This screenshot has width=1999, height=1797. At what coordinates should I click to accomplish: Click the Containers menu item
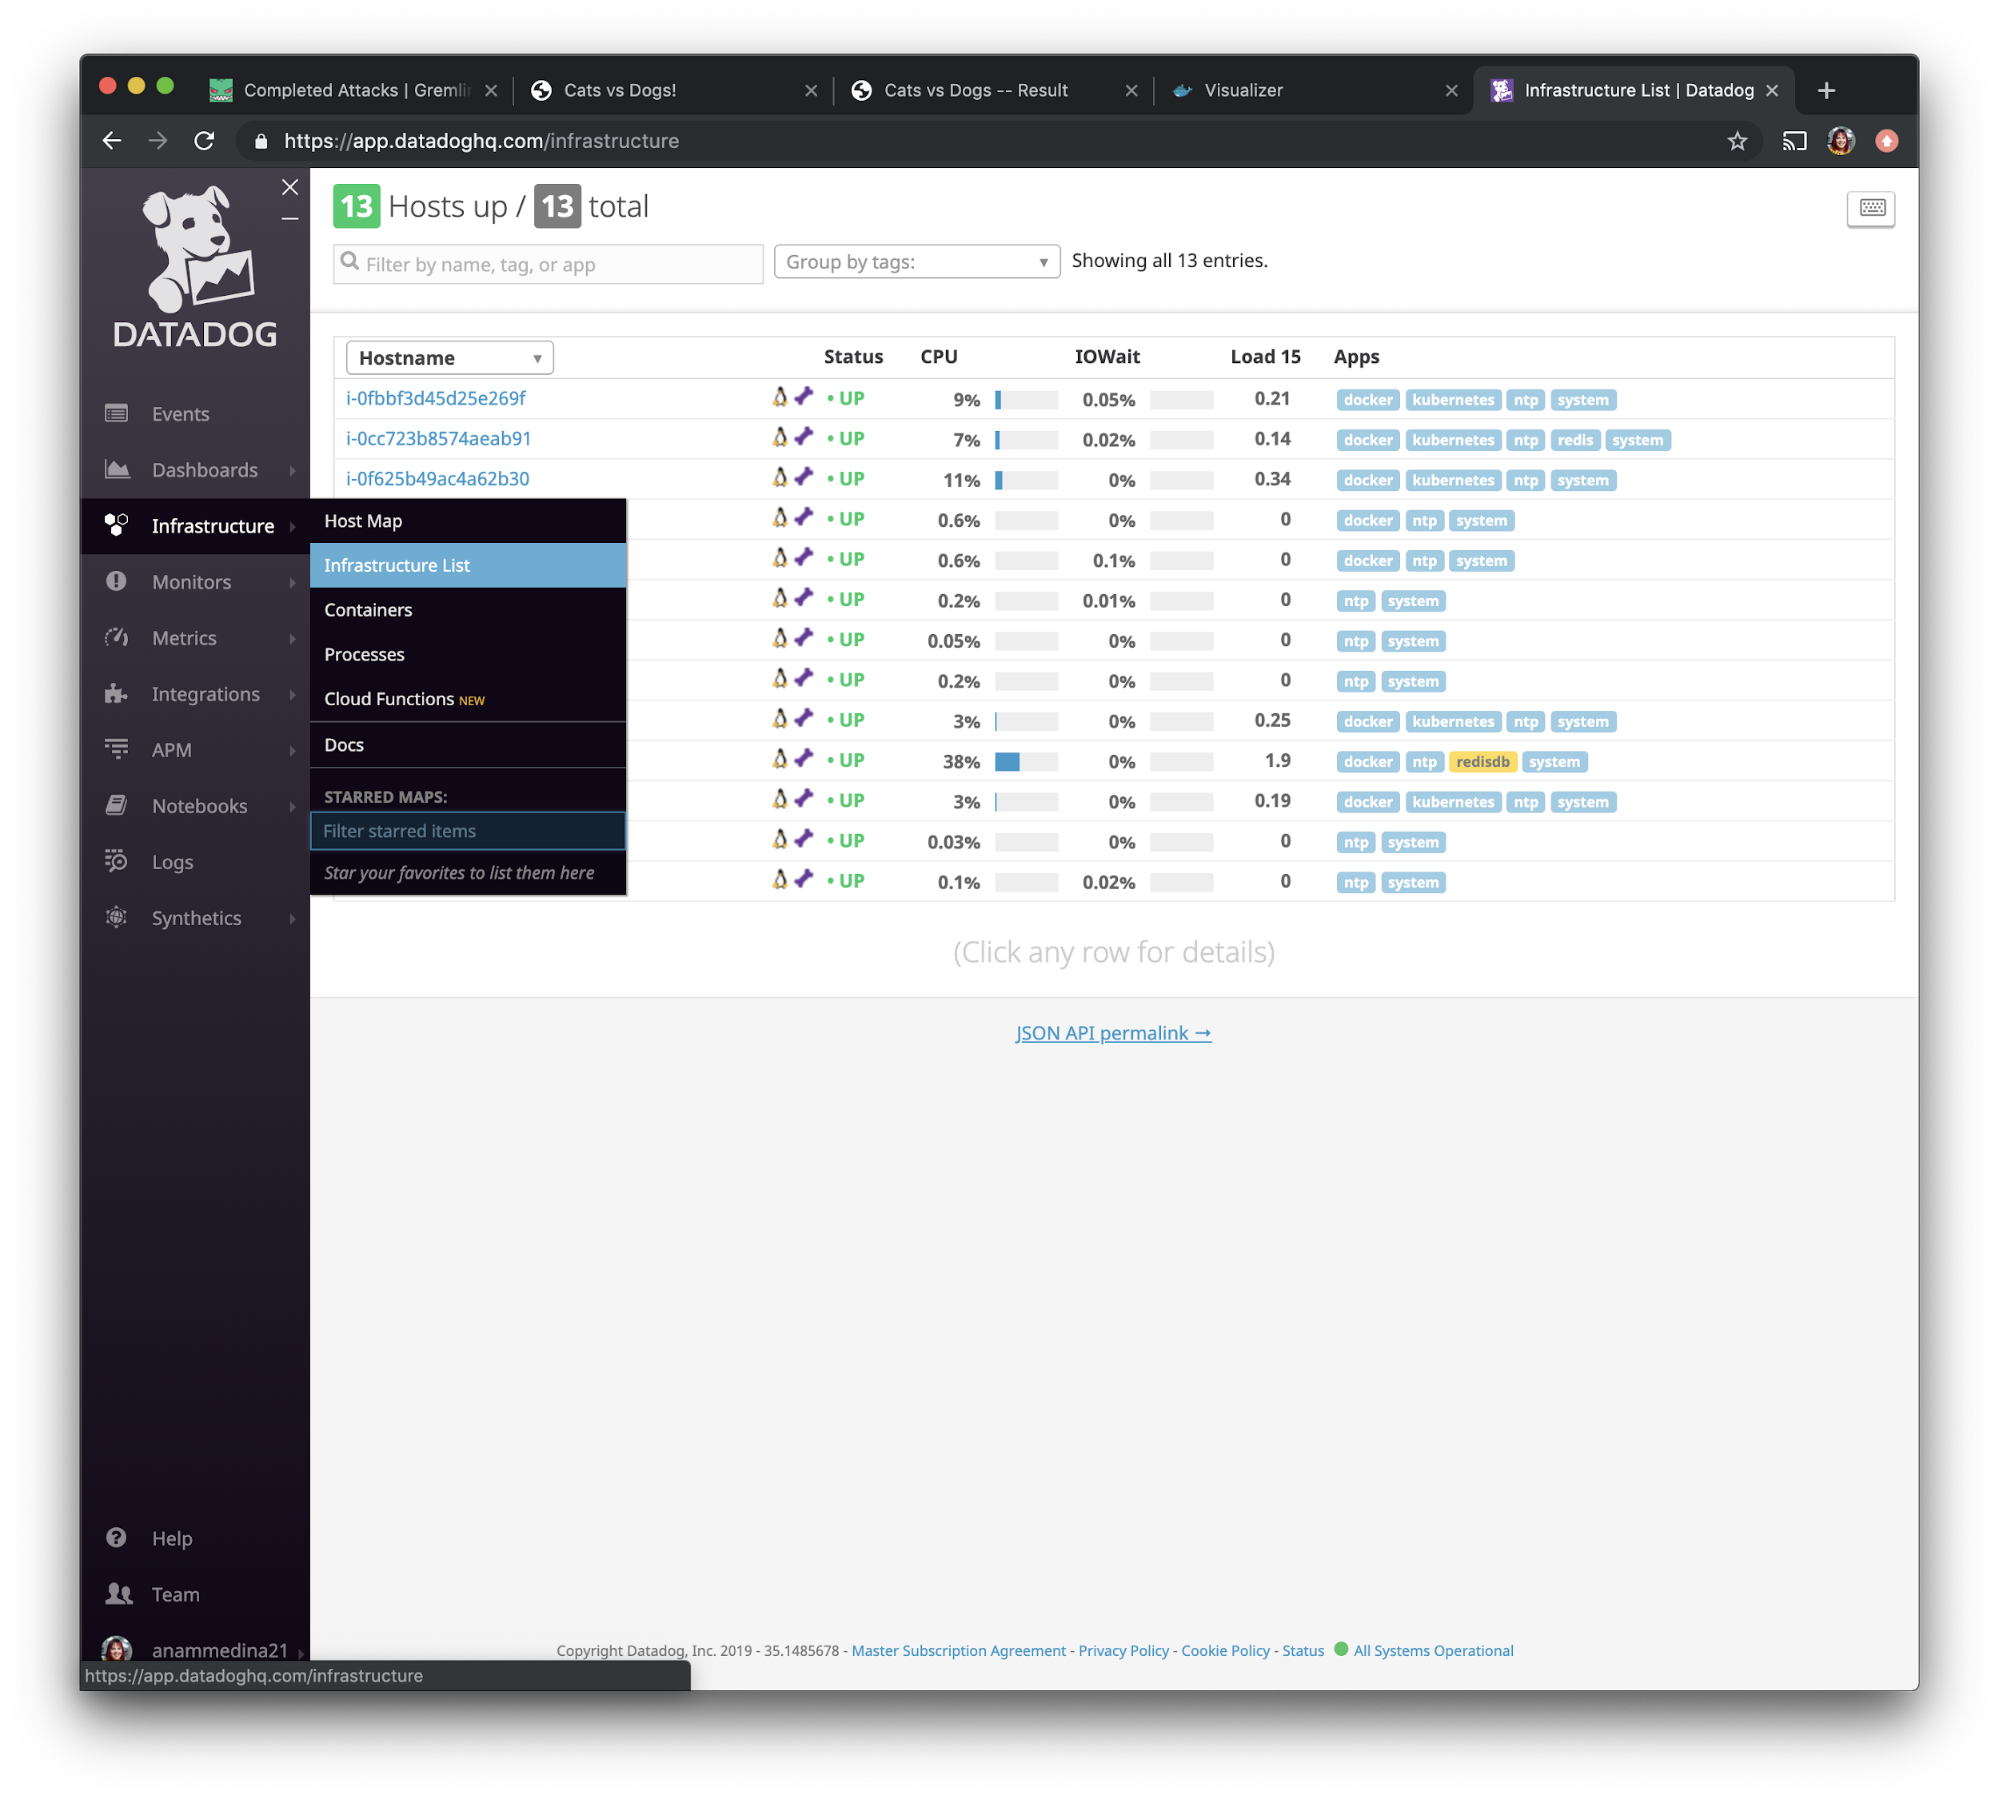pyautogui.click(x=368, y=609)
